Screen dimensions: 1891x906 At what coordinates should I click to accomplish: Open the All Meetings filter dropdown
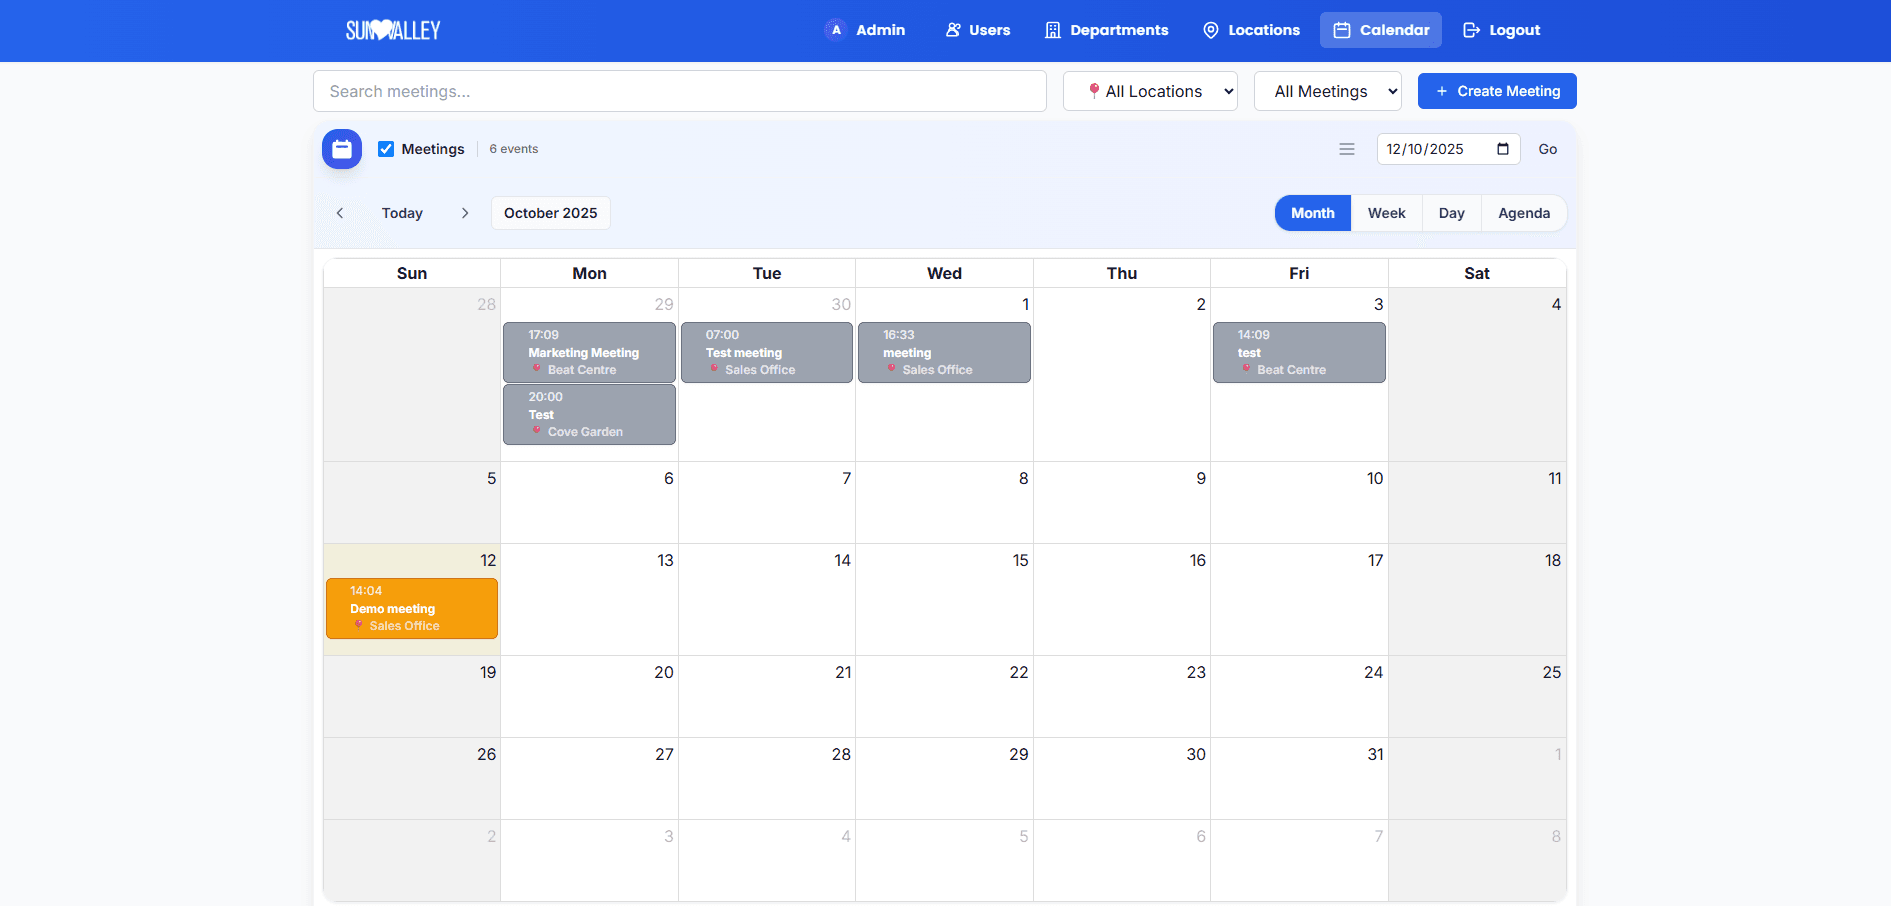pos(1328,91)
